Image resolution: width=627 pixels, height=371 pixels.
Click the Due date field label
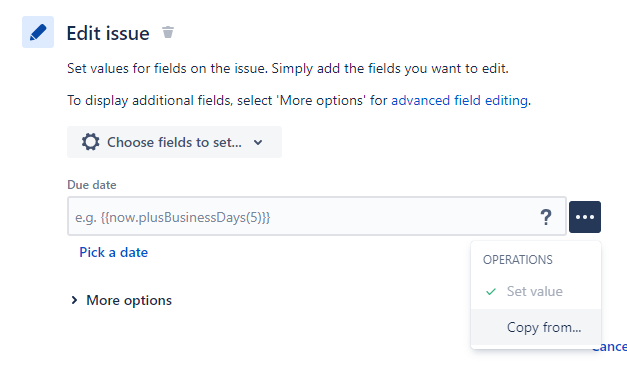(x=92, y=185)
